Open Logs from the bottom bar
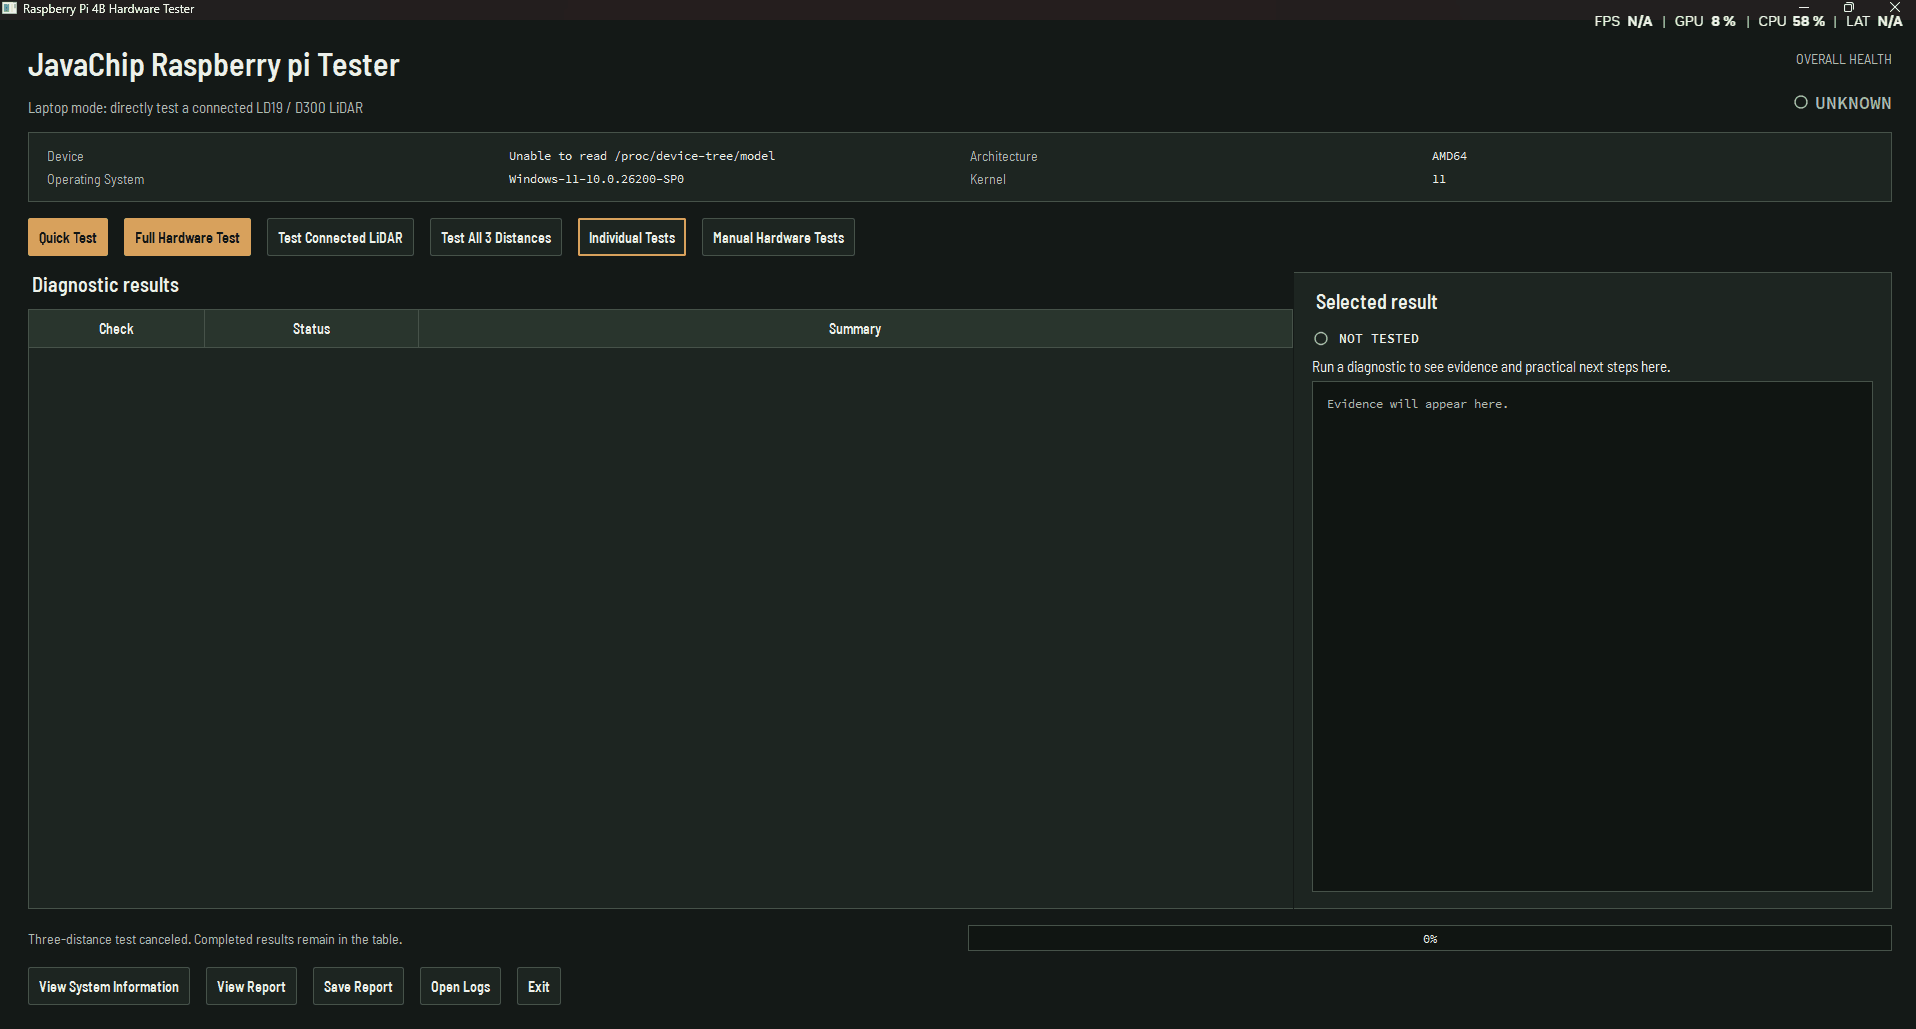 click(x=460, y=986)
